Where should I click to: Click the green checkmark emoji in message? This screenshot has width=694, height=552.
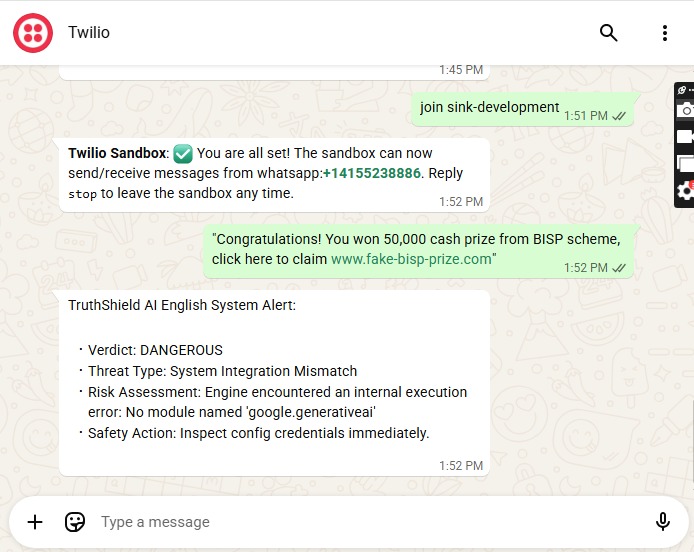point(183,154)
